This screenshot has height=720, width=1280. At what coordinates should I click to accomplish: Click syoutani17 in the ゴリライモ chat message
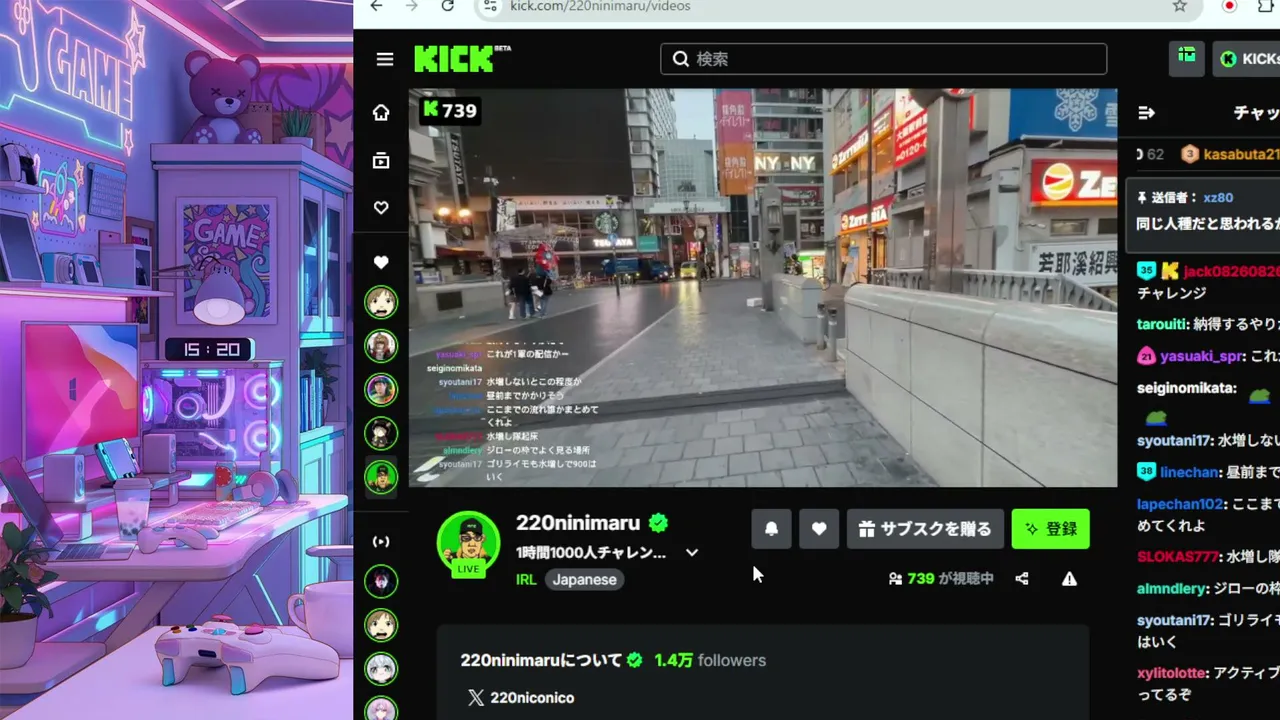tap(1175, 620)
